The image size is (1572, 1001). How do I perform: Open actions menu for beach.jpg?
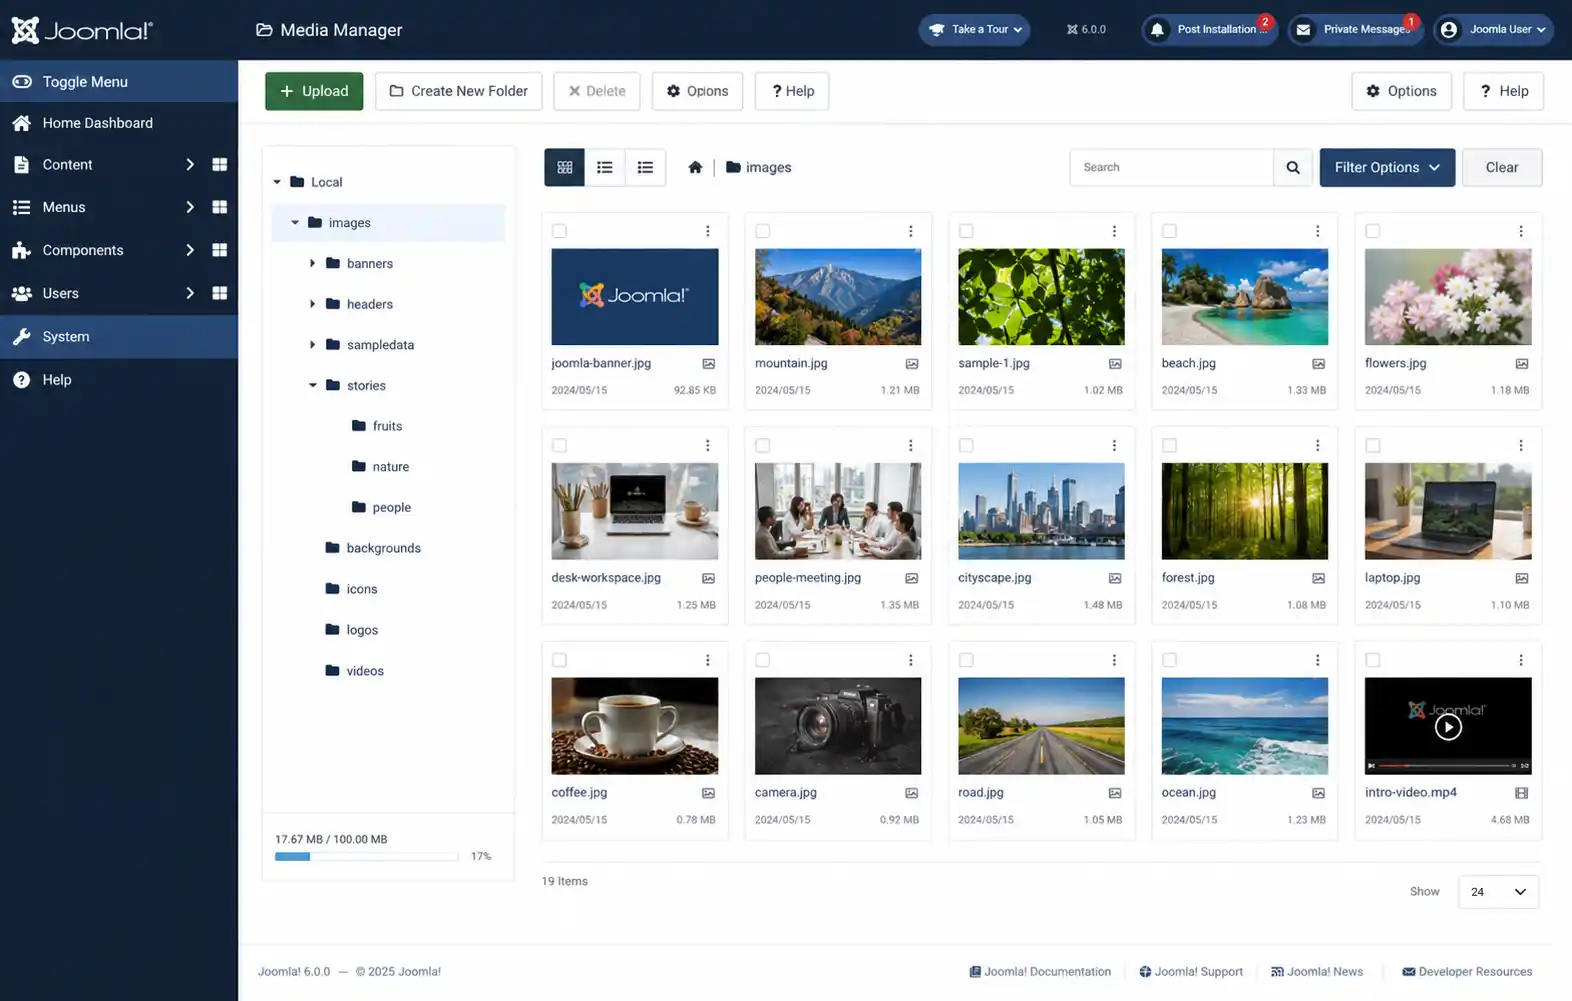(1318, 231)
